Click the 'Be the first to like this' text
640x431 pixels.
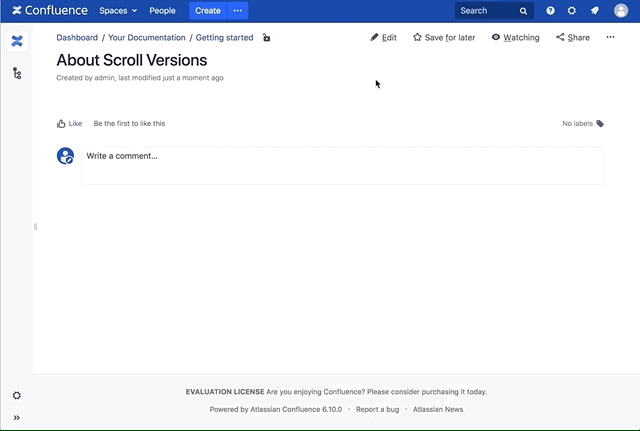[129, 123]
